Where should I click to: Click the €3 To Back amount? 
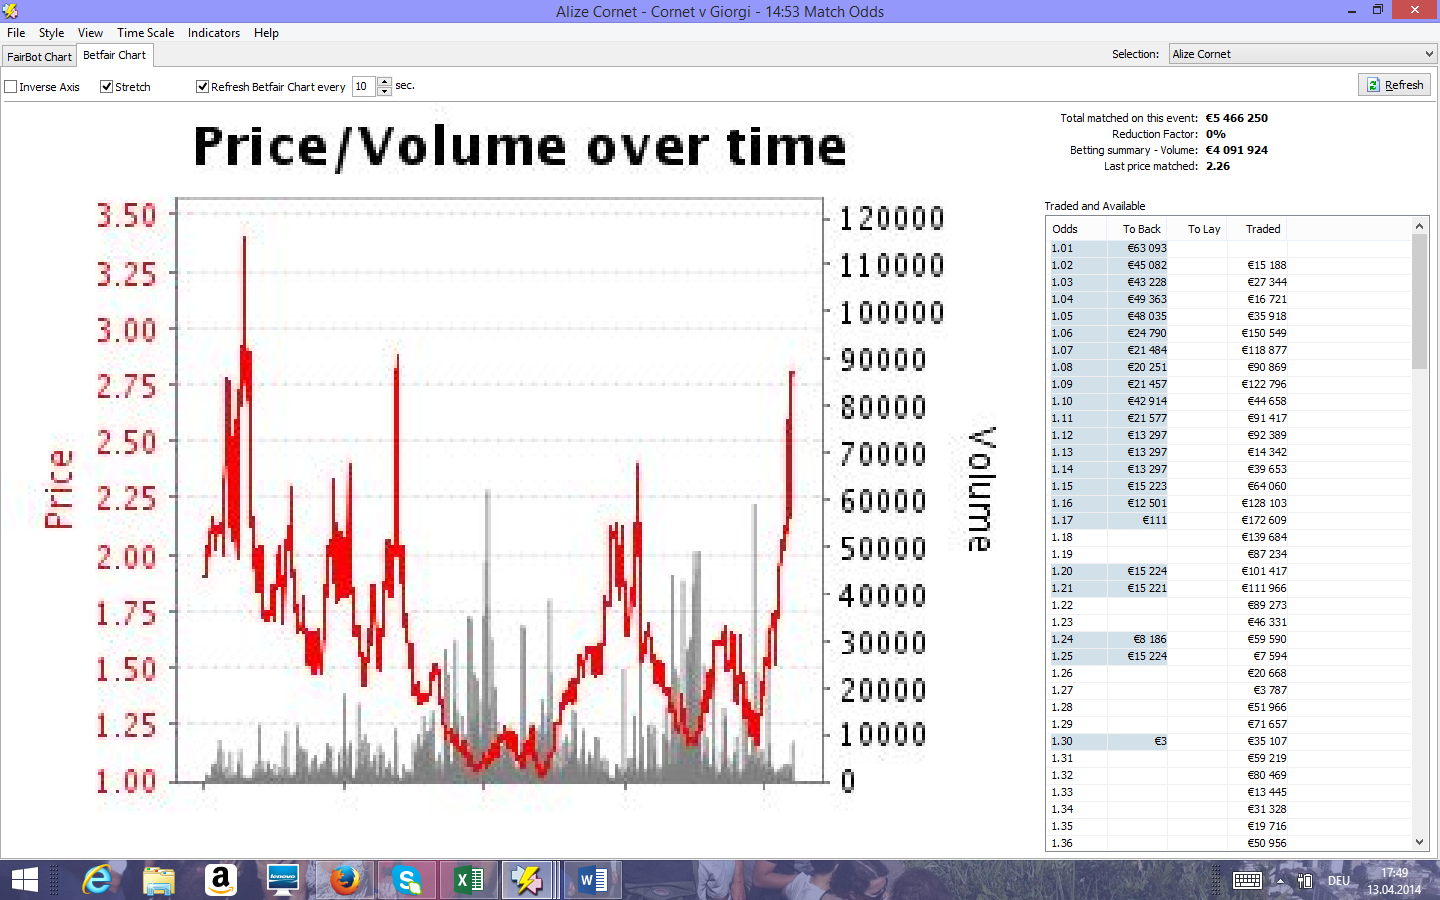pos(1161,741)
